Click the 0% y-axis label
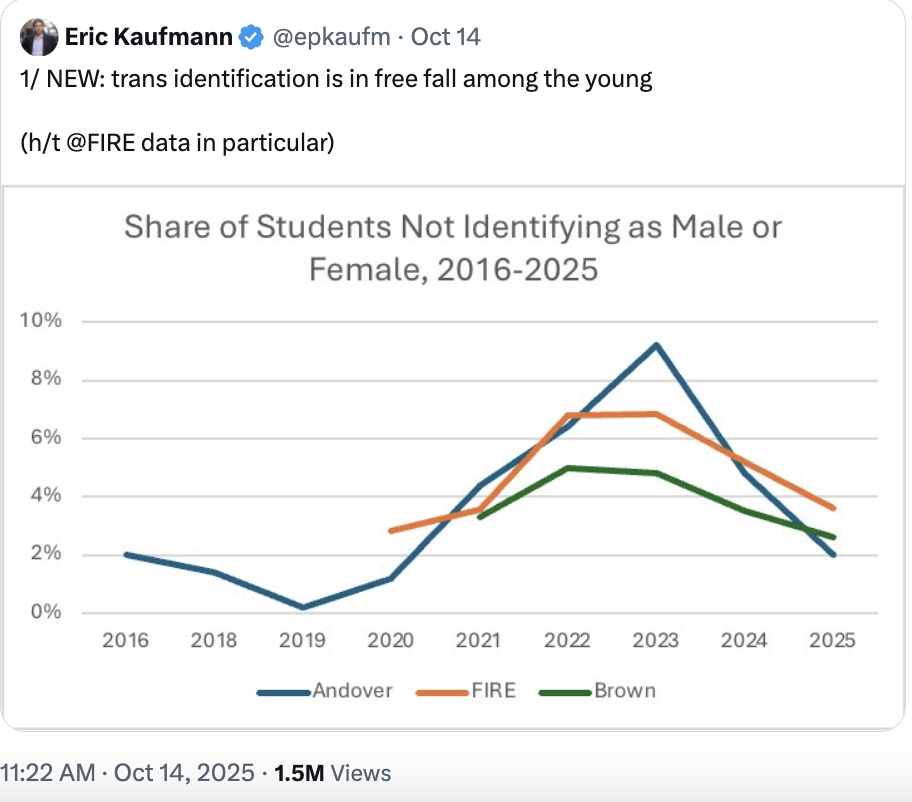912x802 pixels. pos(46,612)
